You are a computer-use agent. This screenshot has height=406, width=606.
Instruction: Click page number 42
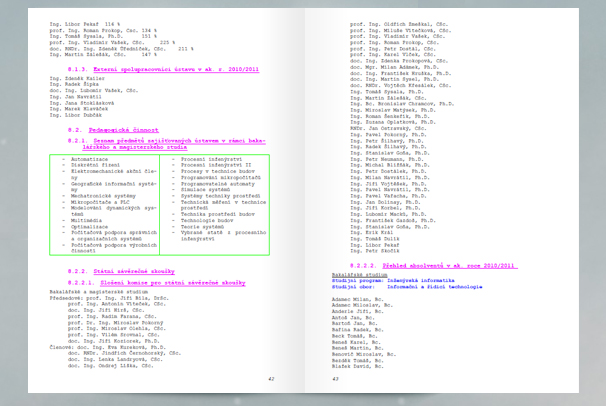click(x=270, y=379)
